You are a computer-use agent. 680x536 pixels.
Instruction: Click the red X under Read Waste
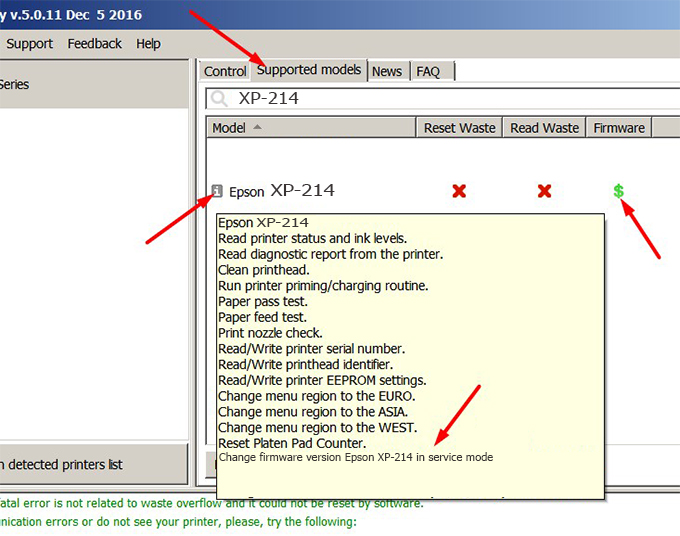[545, 191]
